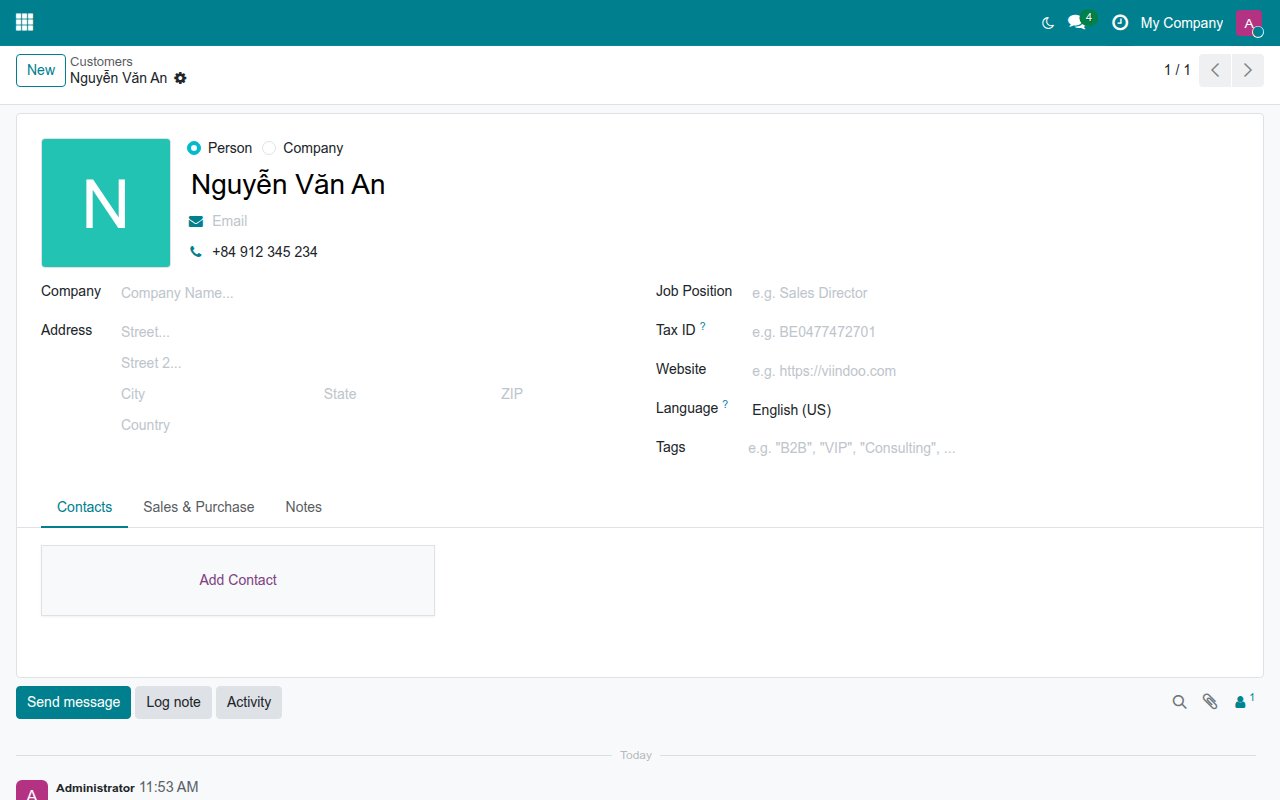The image size is (1280, 800).
Task: Select the Company radio button
Action: click(x=269, y=148)
